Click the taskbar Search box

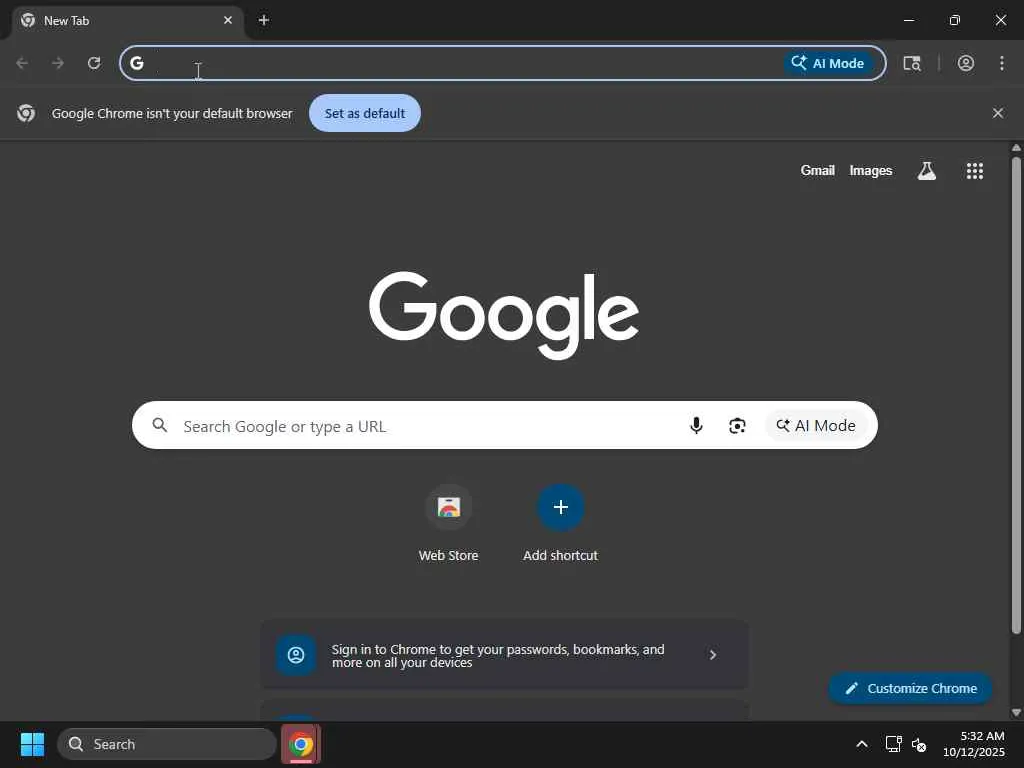(167, 744)
